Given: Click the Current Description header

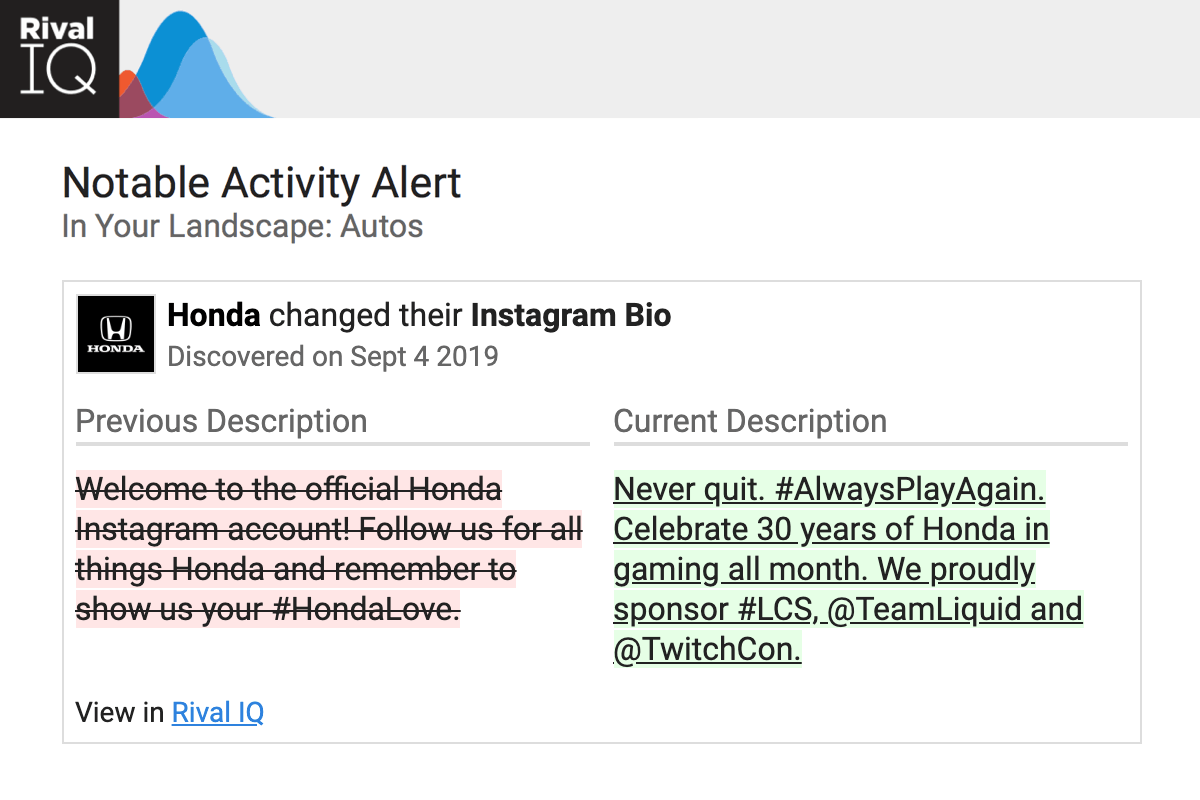Looking at the screenshot, I should [750, 421].
